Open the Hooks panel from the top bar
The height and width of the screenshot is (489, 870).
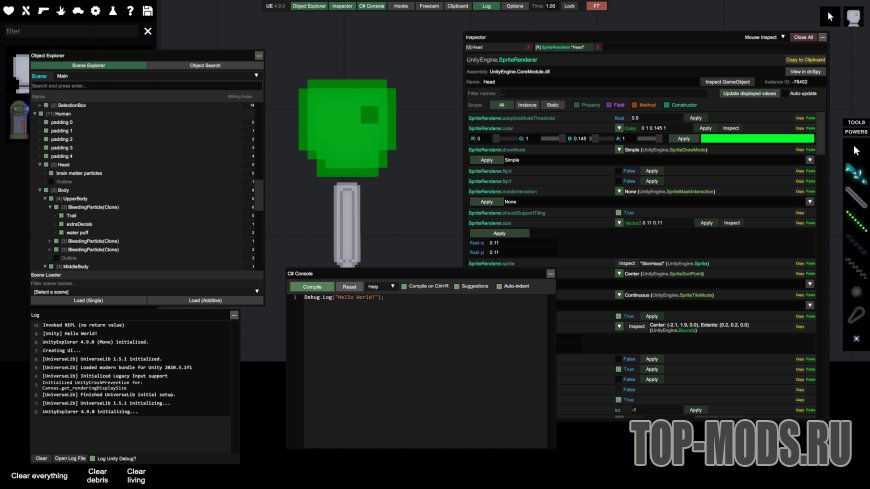pos(401,6)
